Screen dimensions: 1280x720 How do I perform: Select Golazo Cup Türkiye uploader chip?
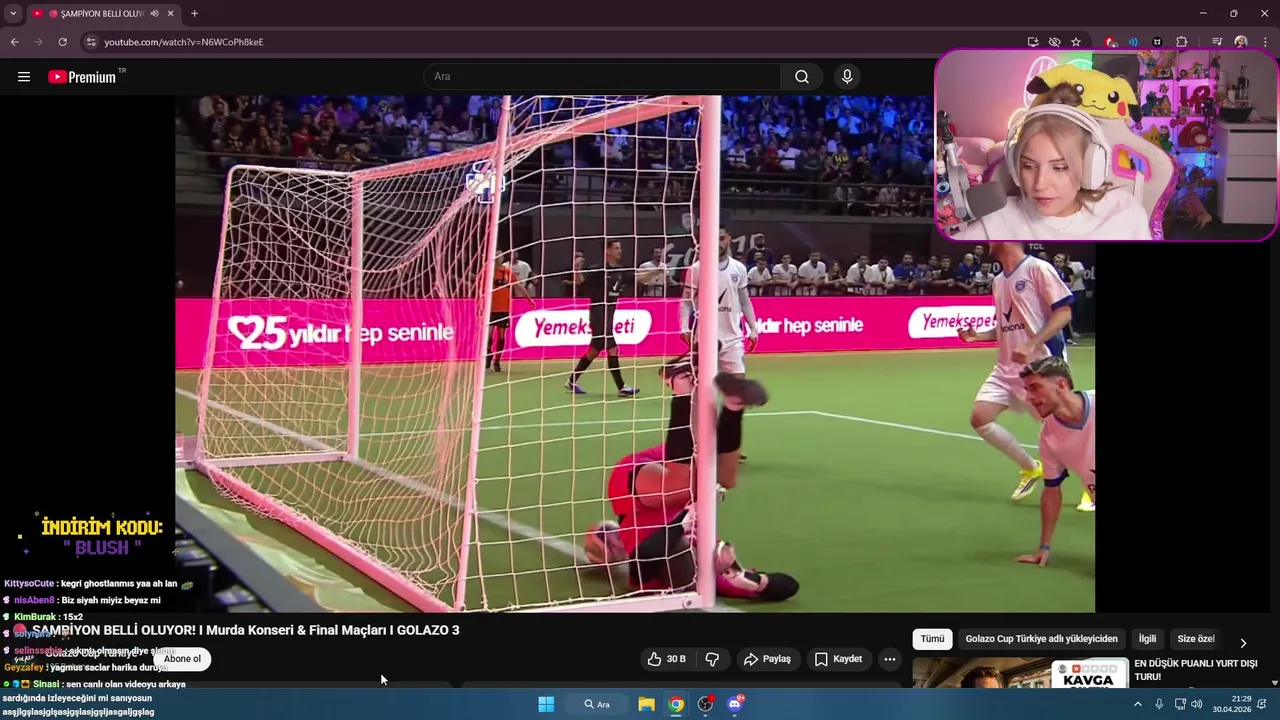tap(1041, 639)
